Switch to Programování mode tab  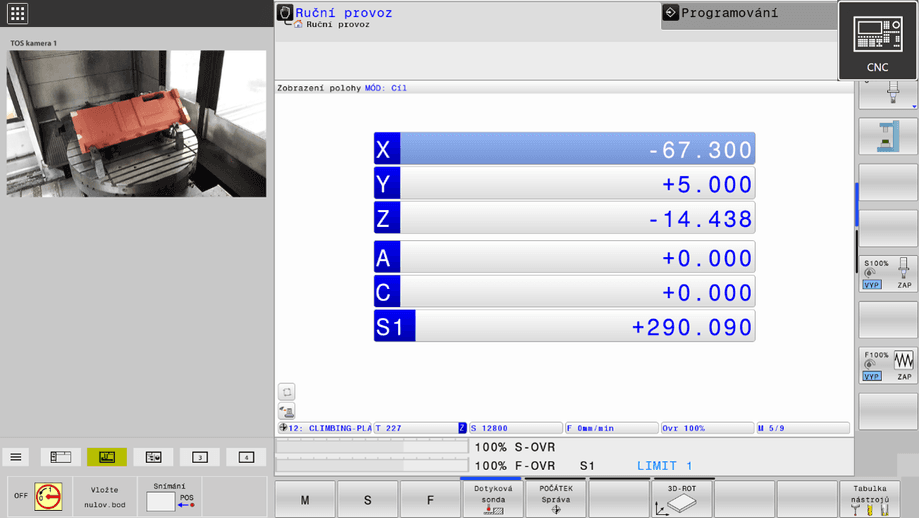[x=748, y=14]
